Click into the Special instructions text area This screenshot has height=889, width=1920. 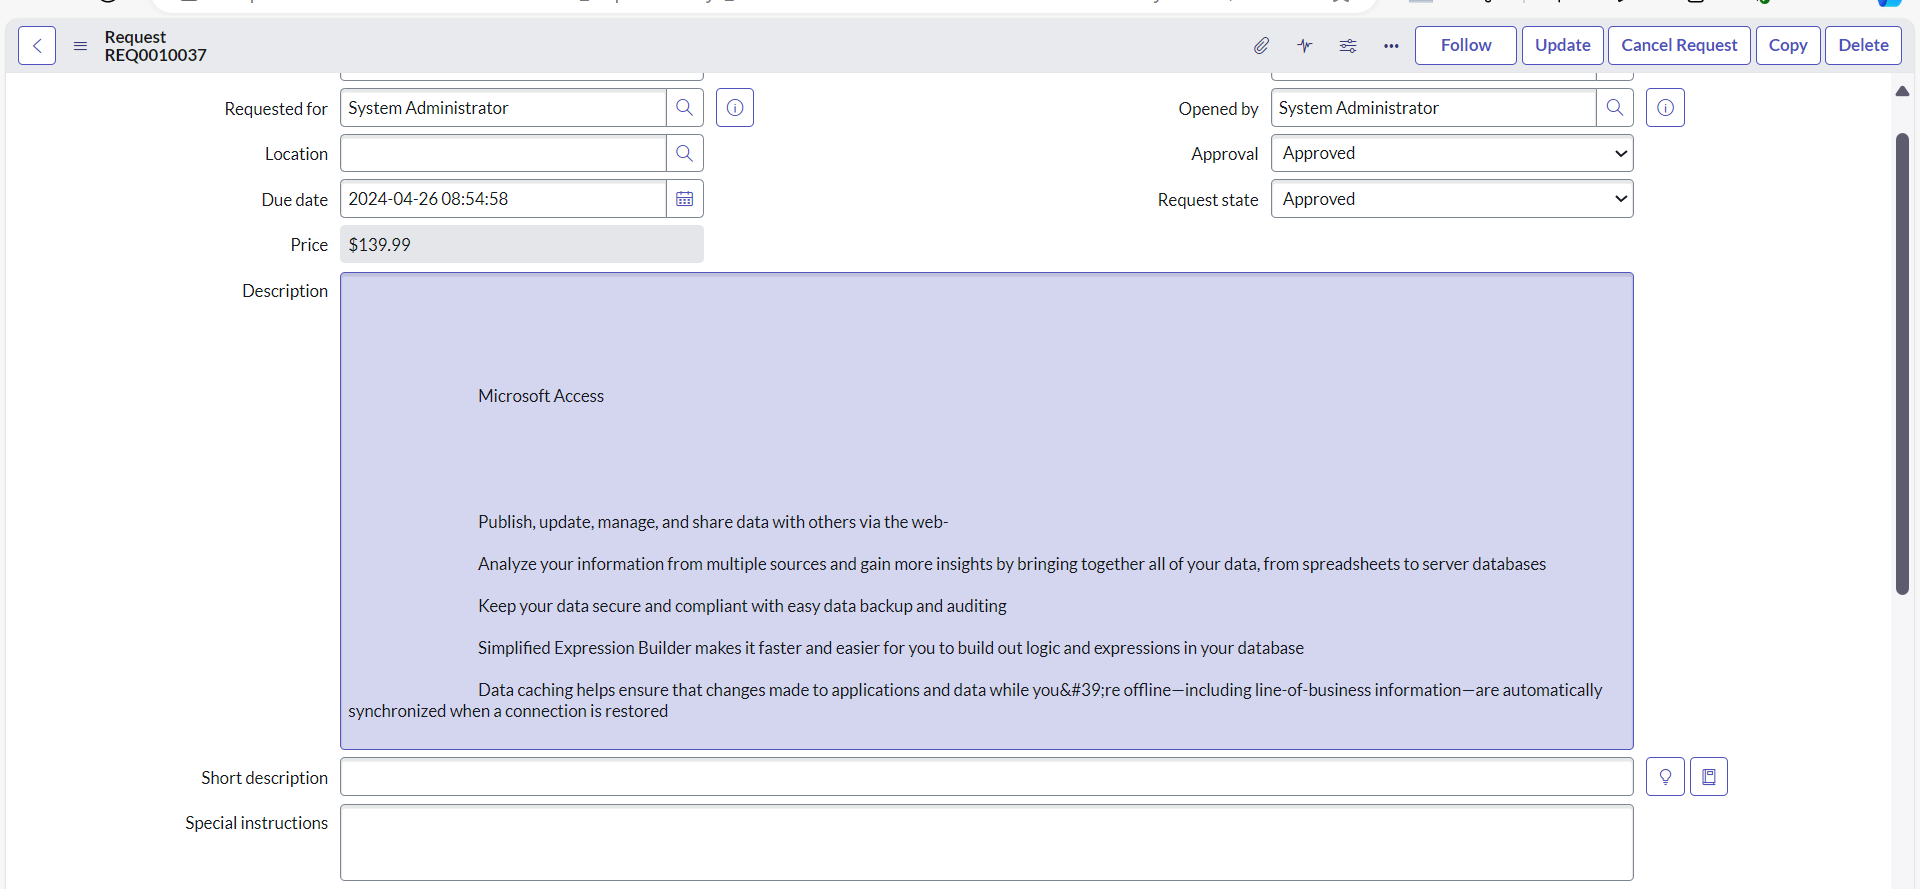tap(986, 842)
